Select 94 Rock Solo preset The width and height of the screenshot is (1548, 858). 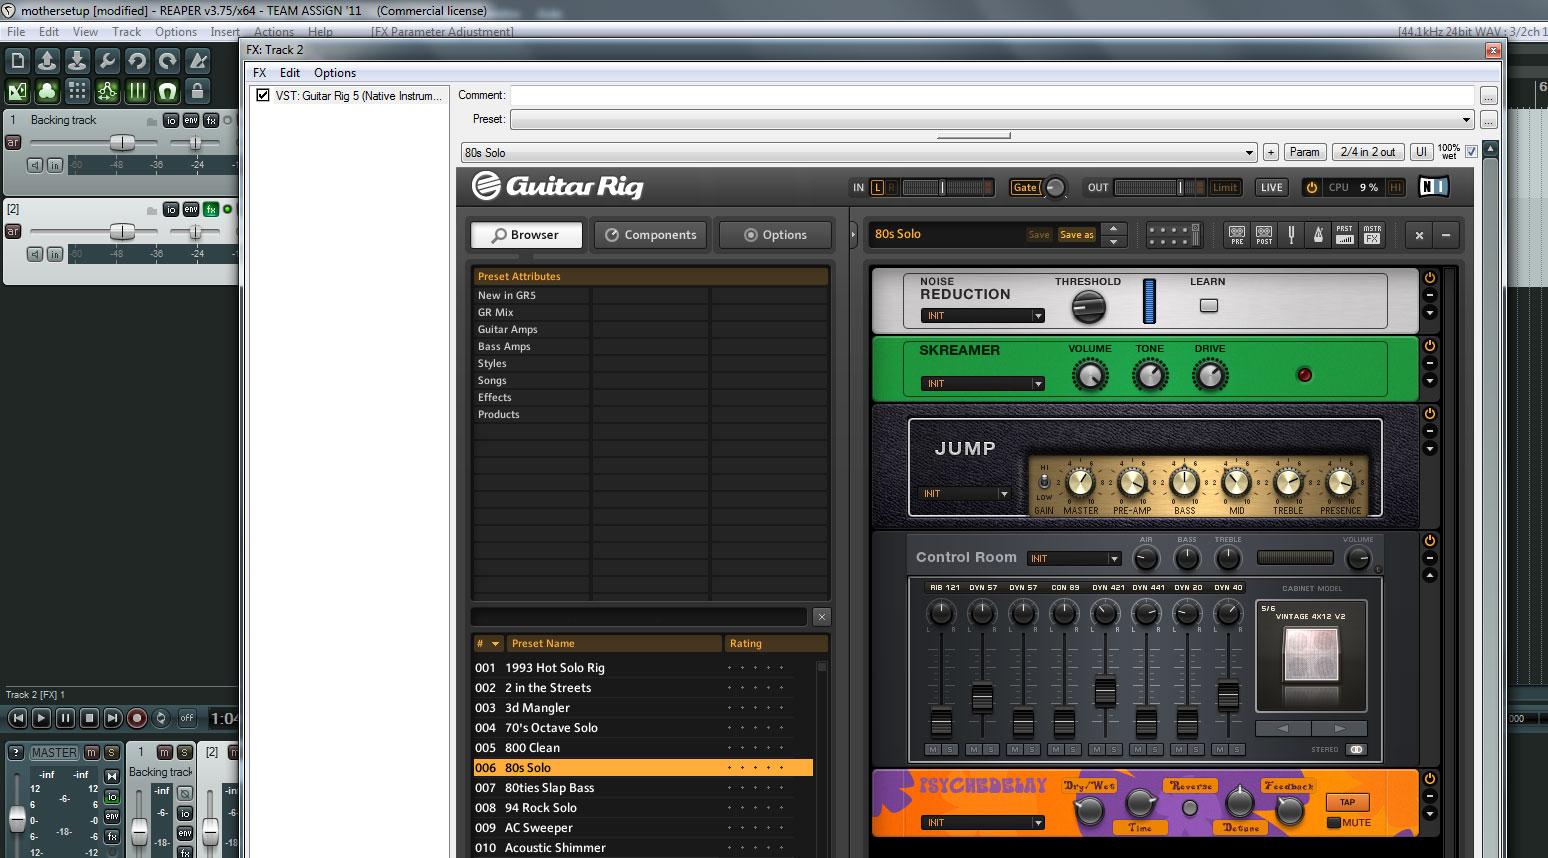pyautogui.click(x=643, y=808)
